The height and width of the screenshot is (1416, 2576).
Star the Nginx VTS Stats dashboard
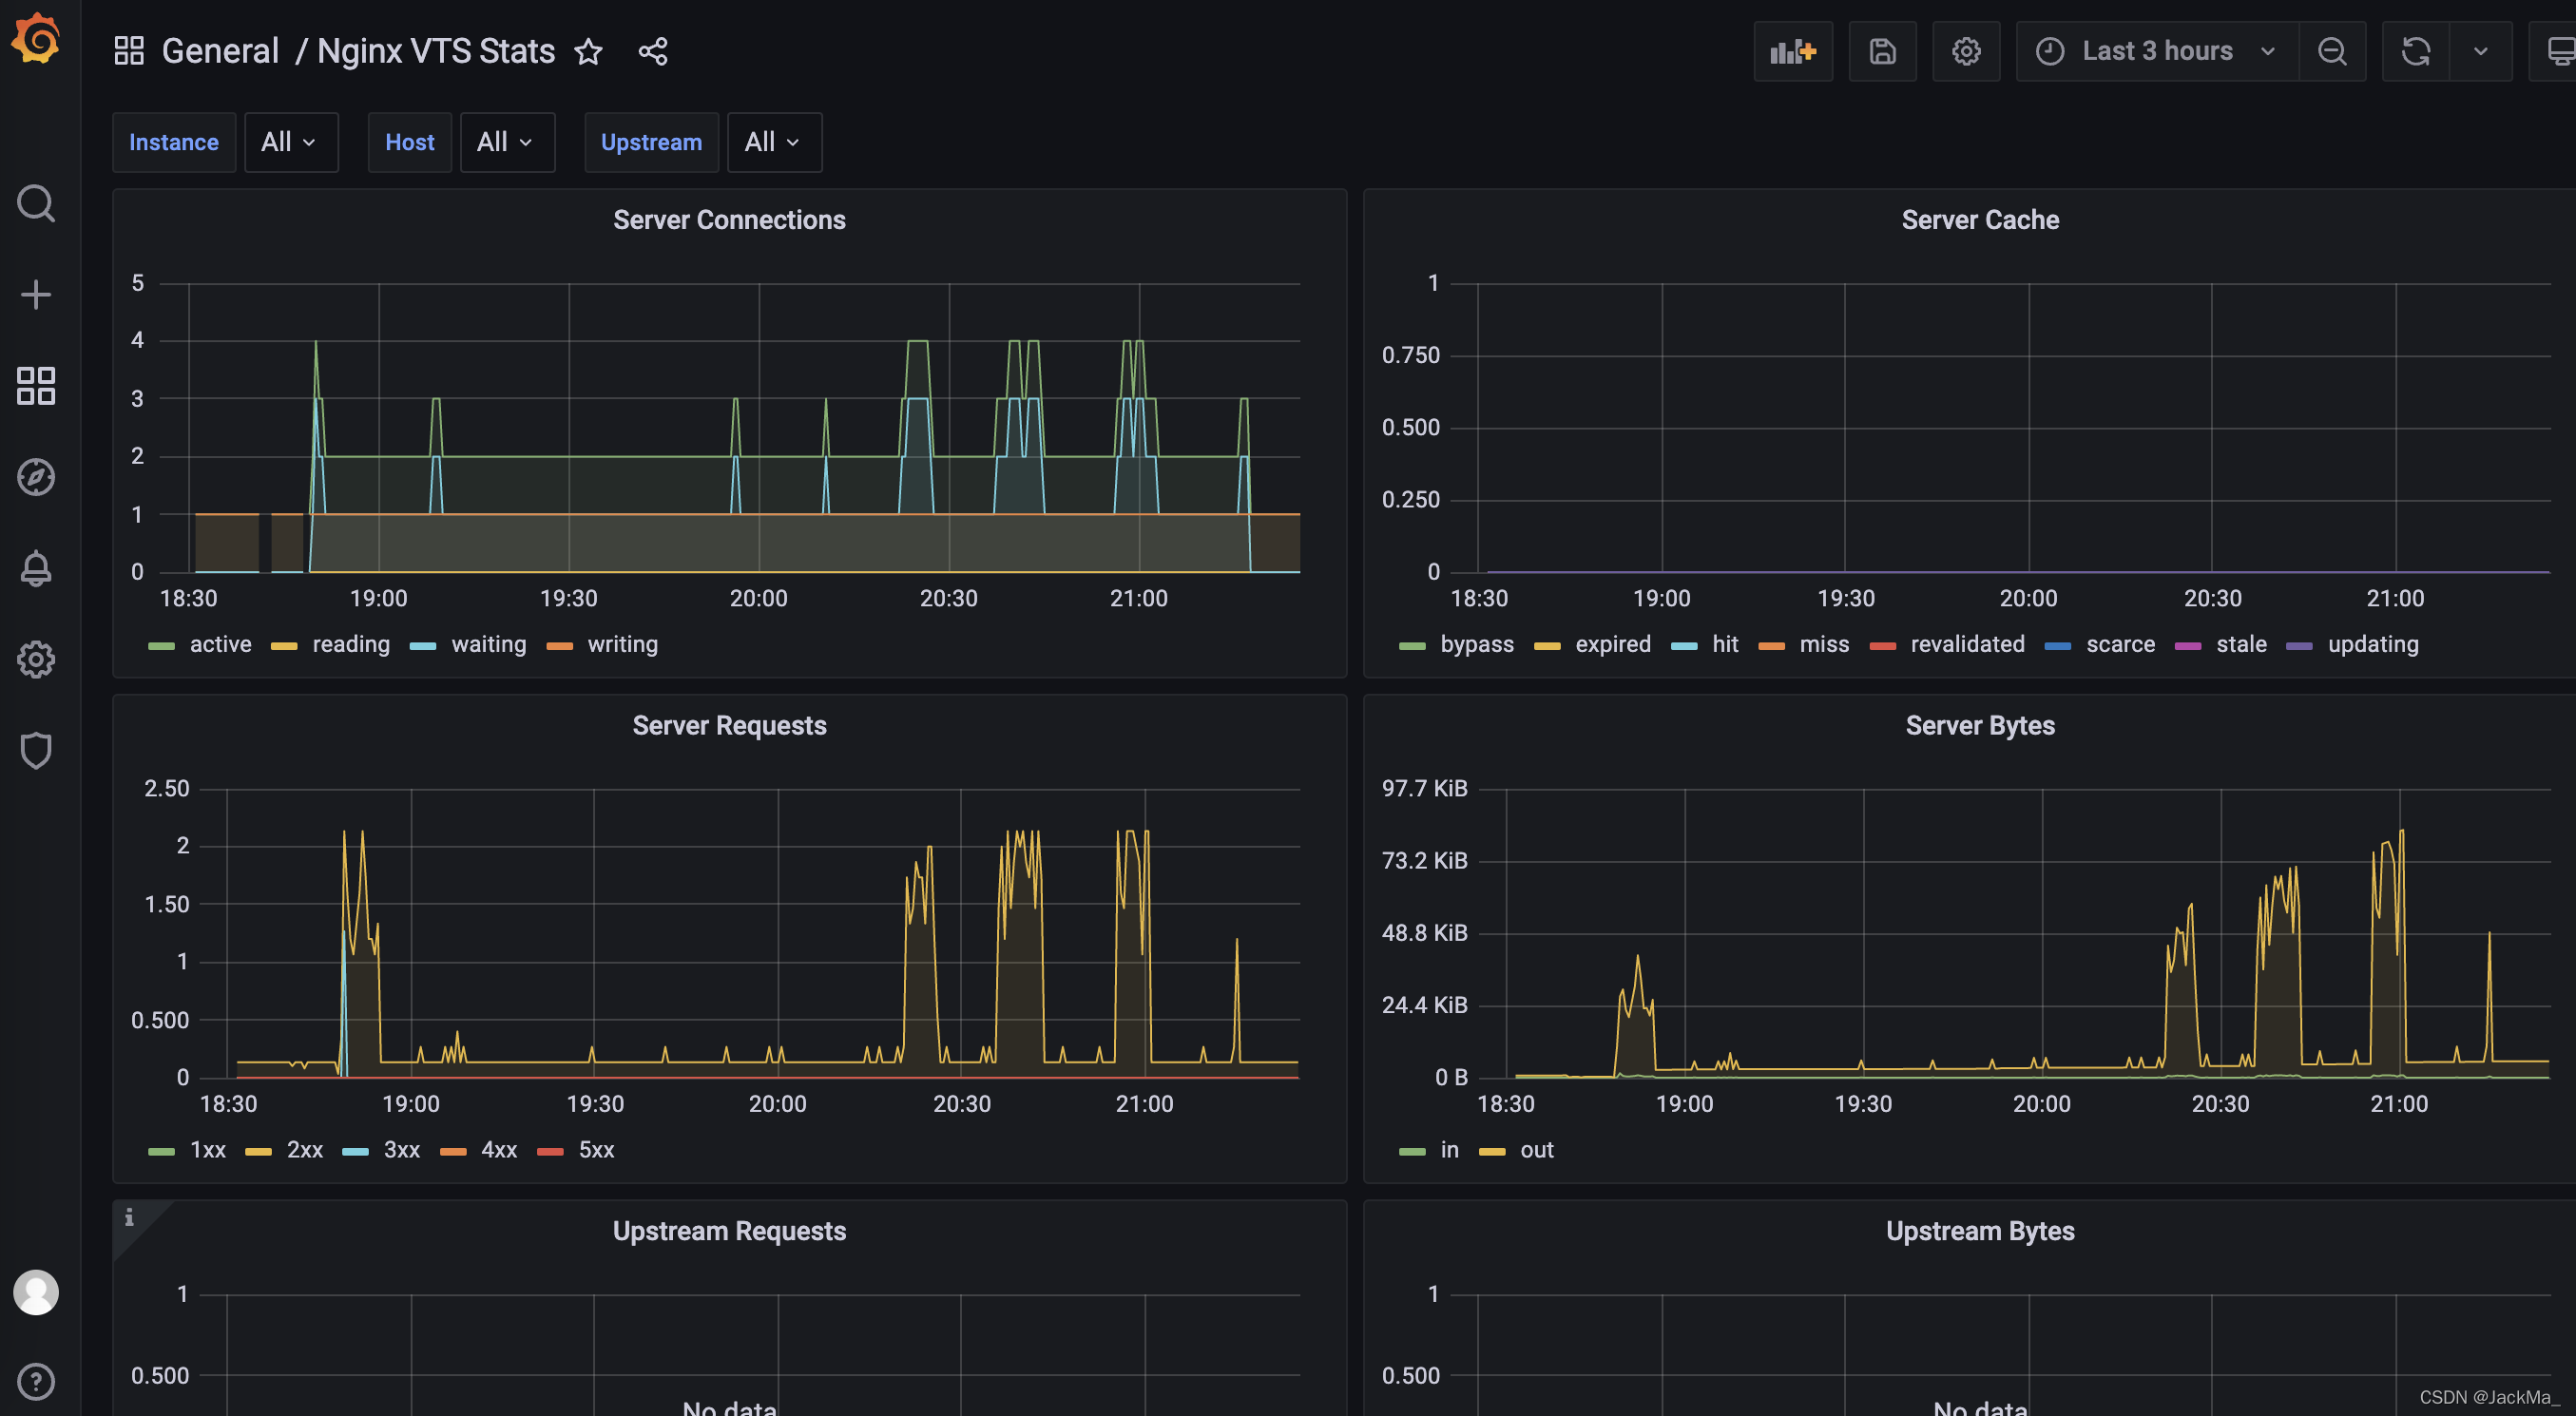588,51
